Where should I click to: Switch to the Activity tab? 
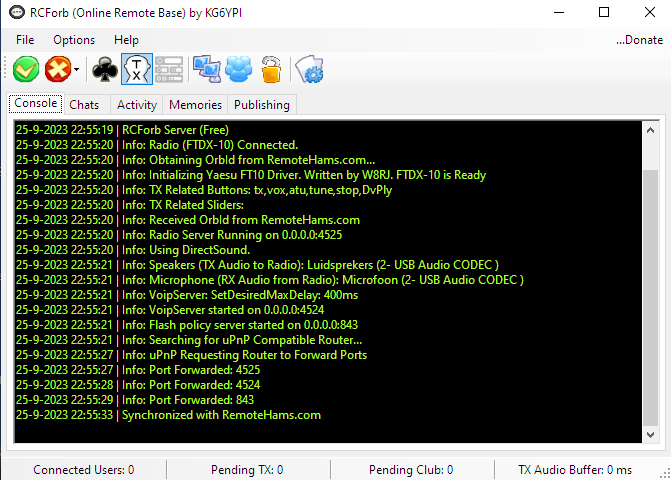point(137,105)
